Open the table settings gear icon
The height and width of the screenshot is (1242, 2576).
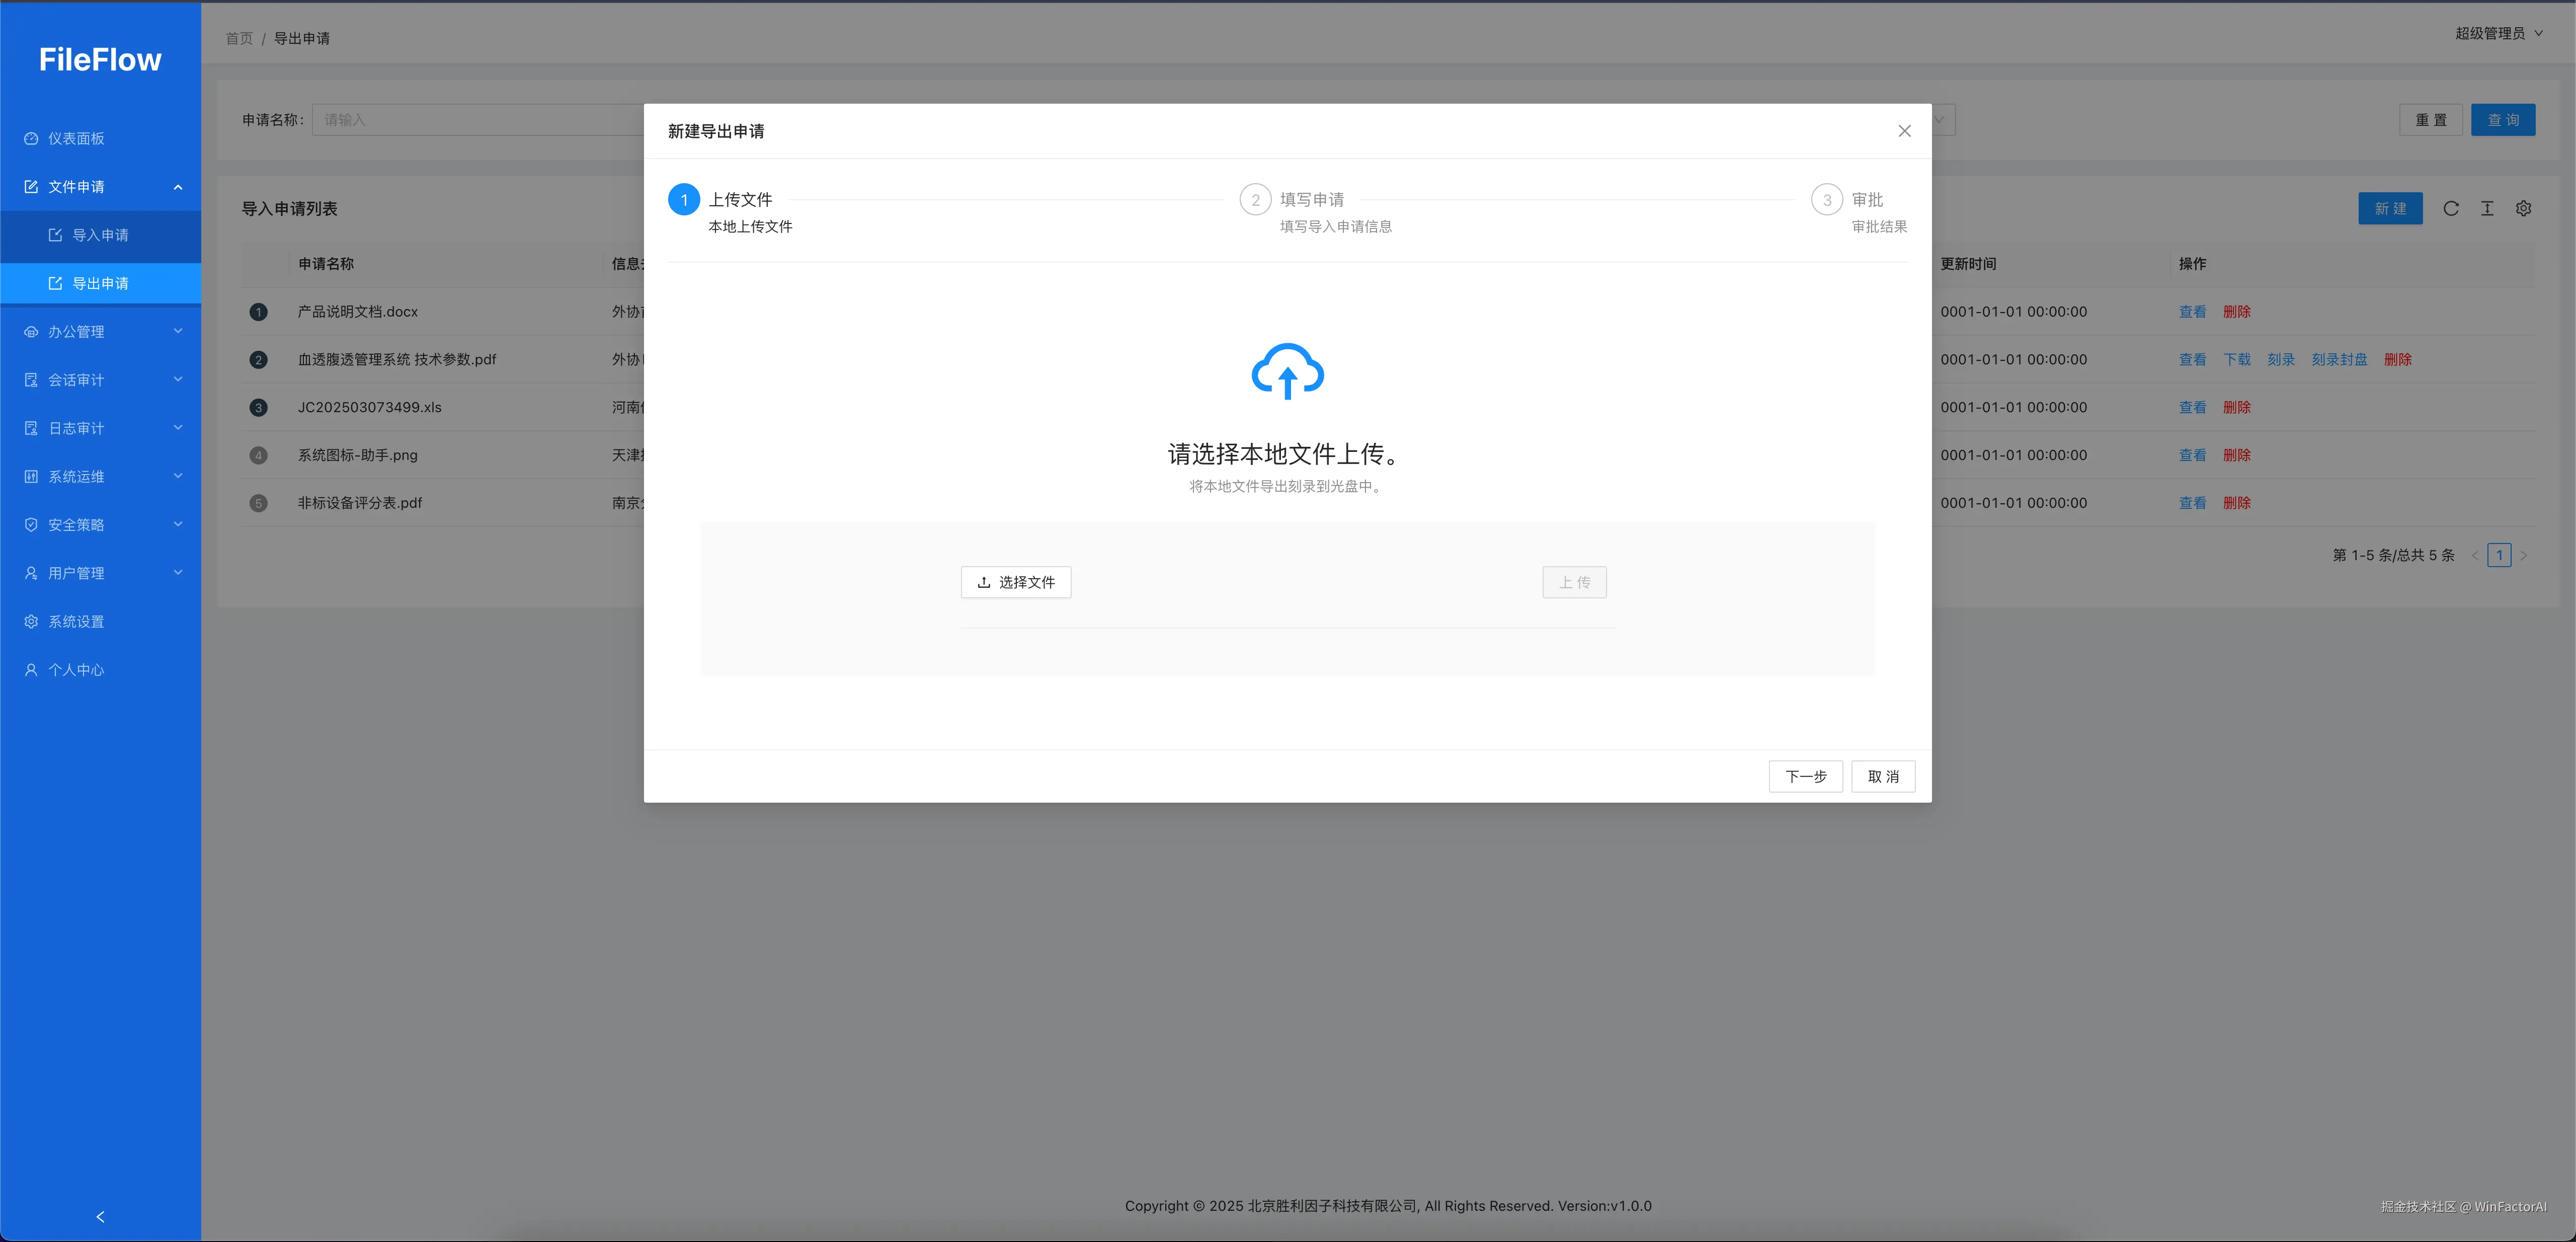pos(2523,208)
